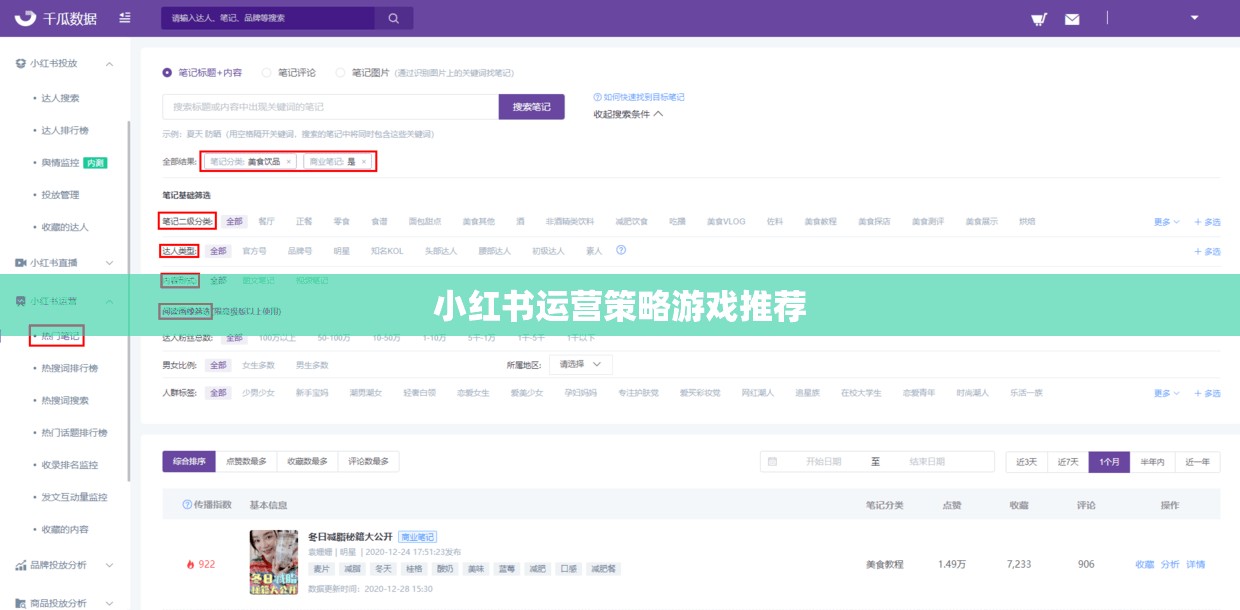Click 收藏 action for 冬日减脂秘籍大公开
Image resolution: width=1240 pixels, height=610 pixels.
[1145, 564]
